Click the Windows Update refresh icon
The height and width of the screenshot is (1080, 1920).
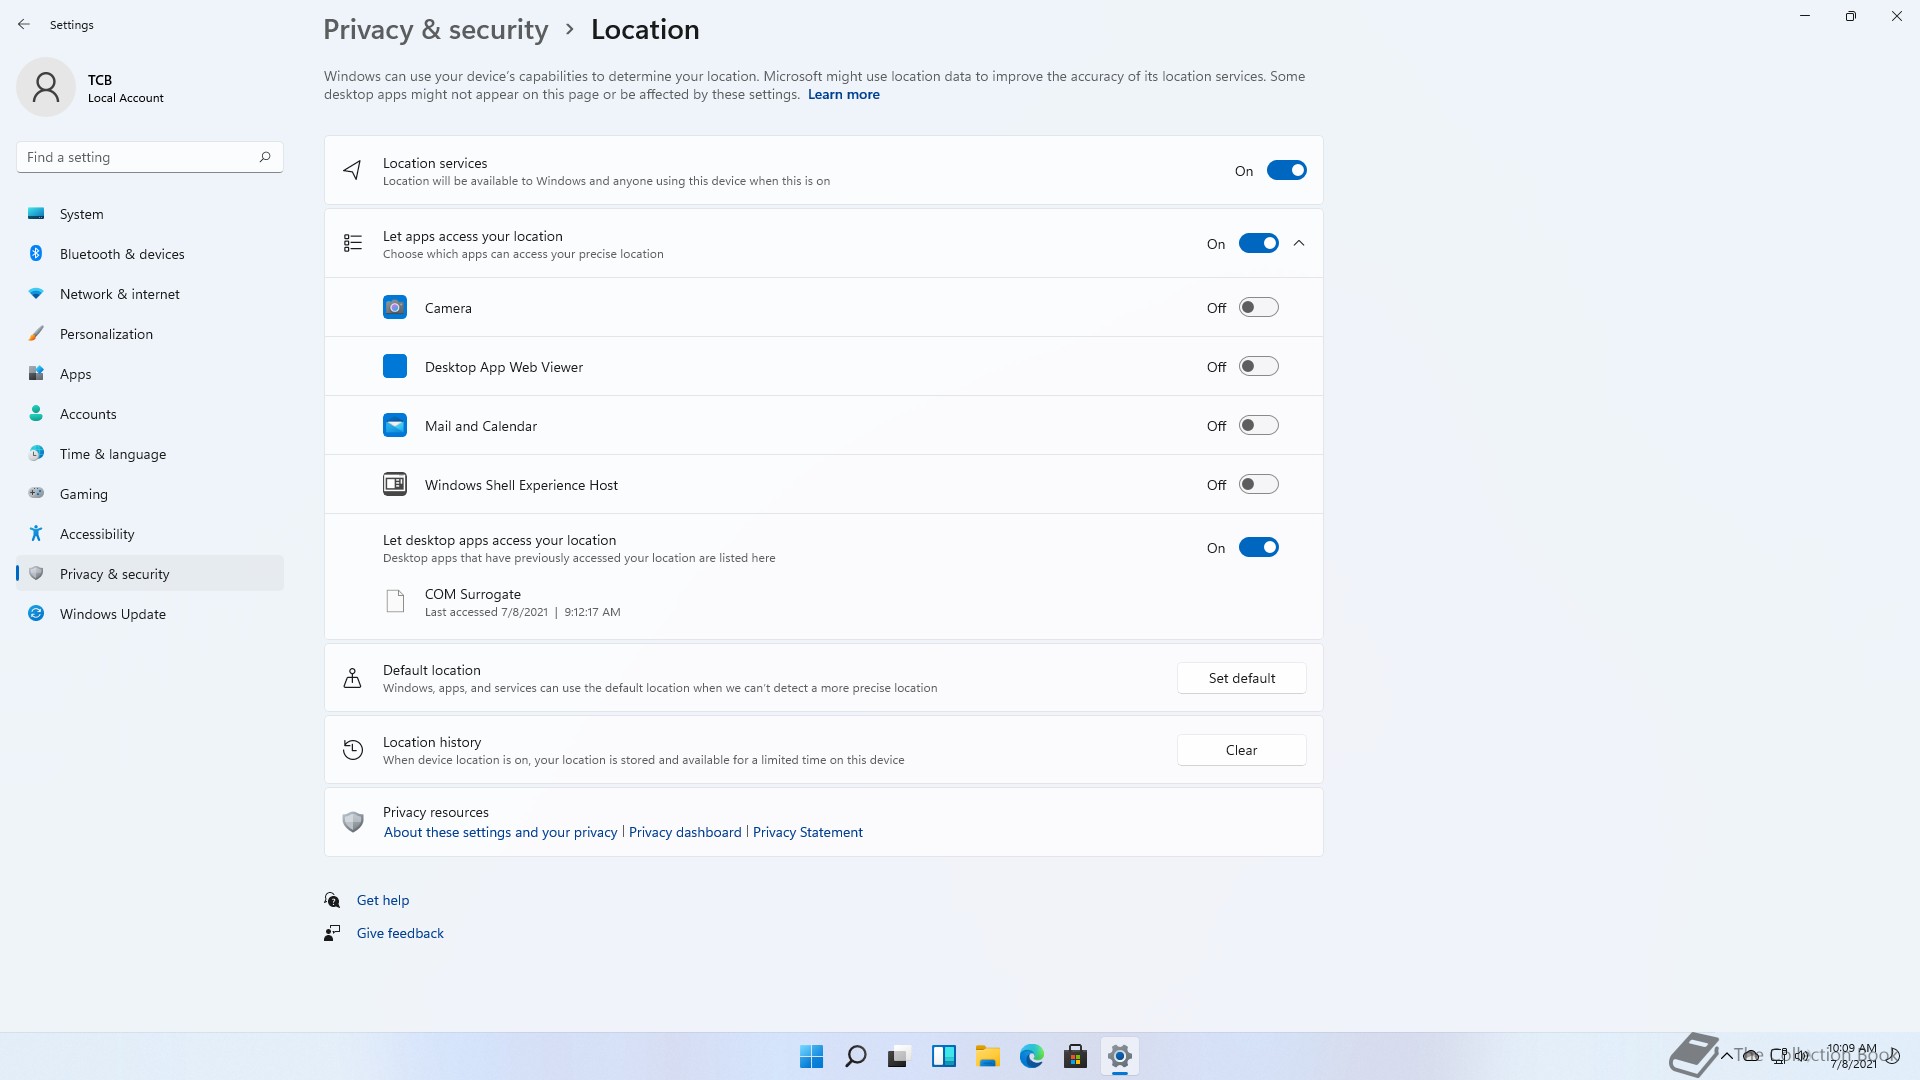coord(36,613)
